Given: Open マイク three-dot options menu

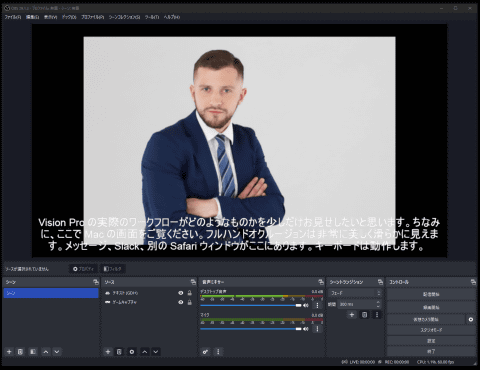Looking at the screenshot, I should click(x=317, y=329).
